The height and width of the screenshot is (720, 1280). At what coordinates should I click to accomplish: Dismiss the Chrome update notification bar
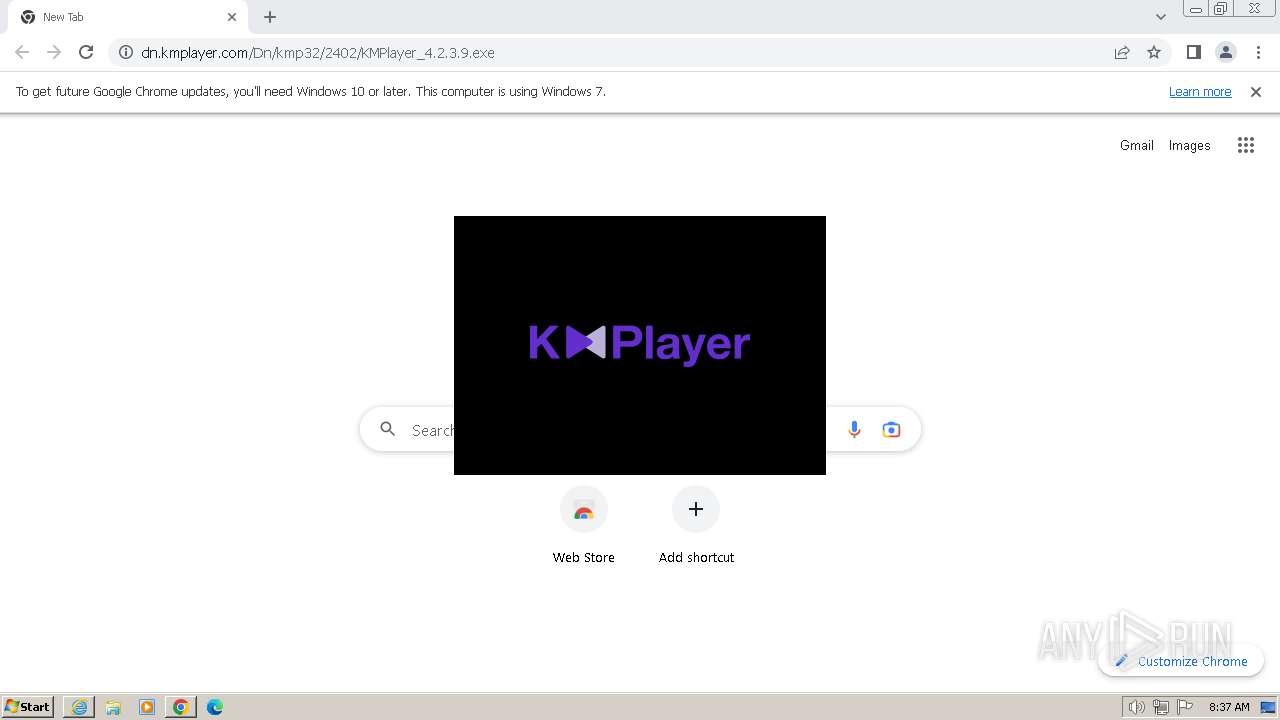[x=1256, y=91]
